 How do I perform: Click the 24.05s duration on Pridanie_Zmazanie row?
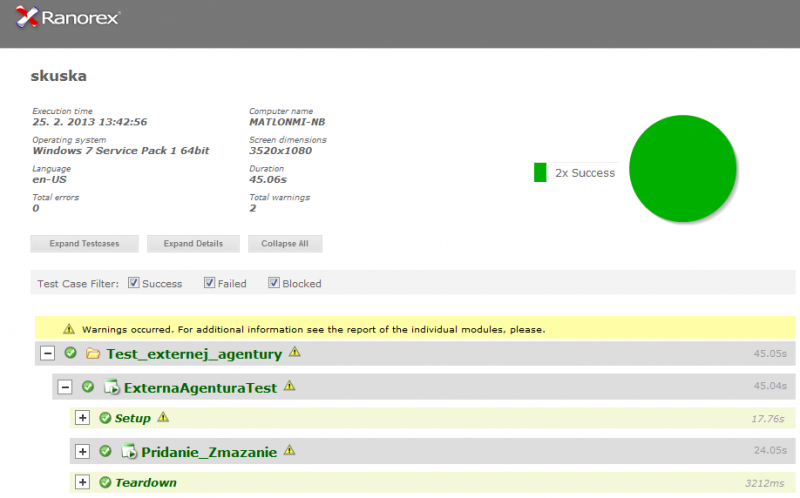[x=770, y=450]
